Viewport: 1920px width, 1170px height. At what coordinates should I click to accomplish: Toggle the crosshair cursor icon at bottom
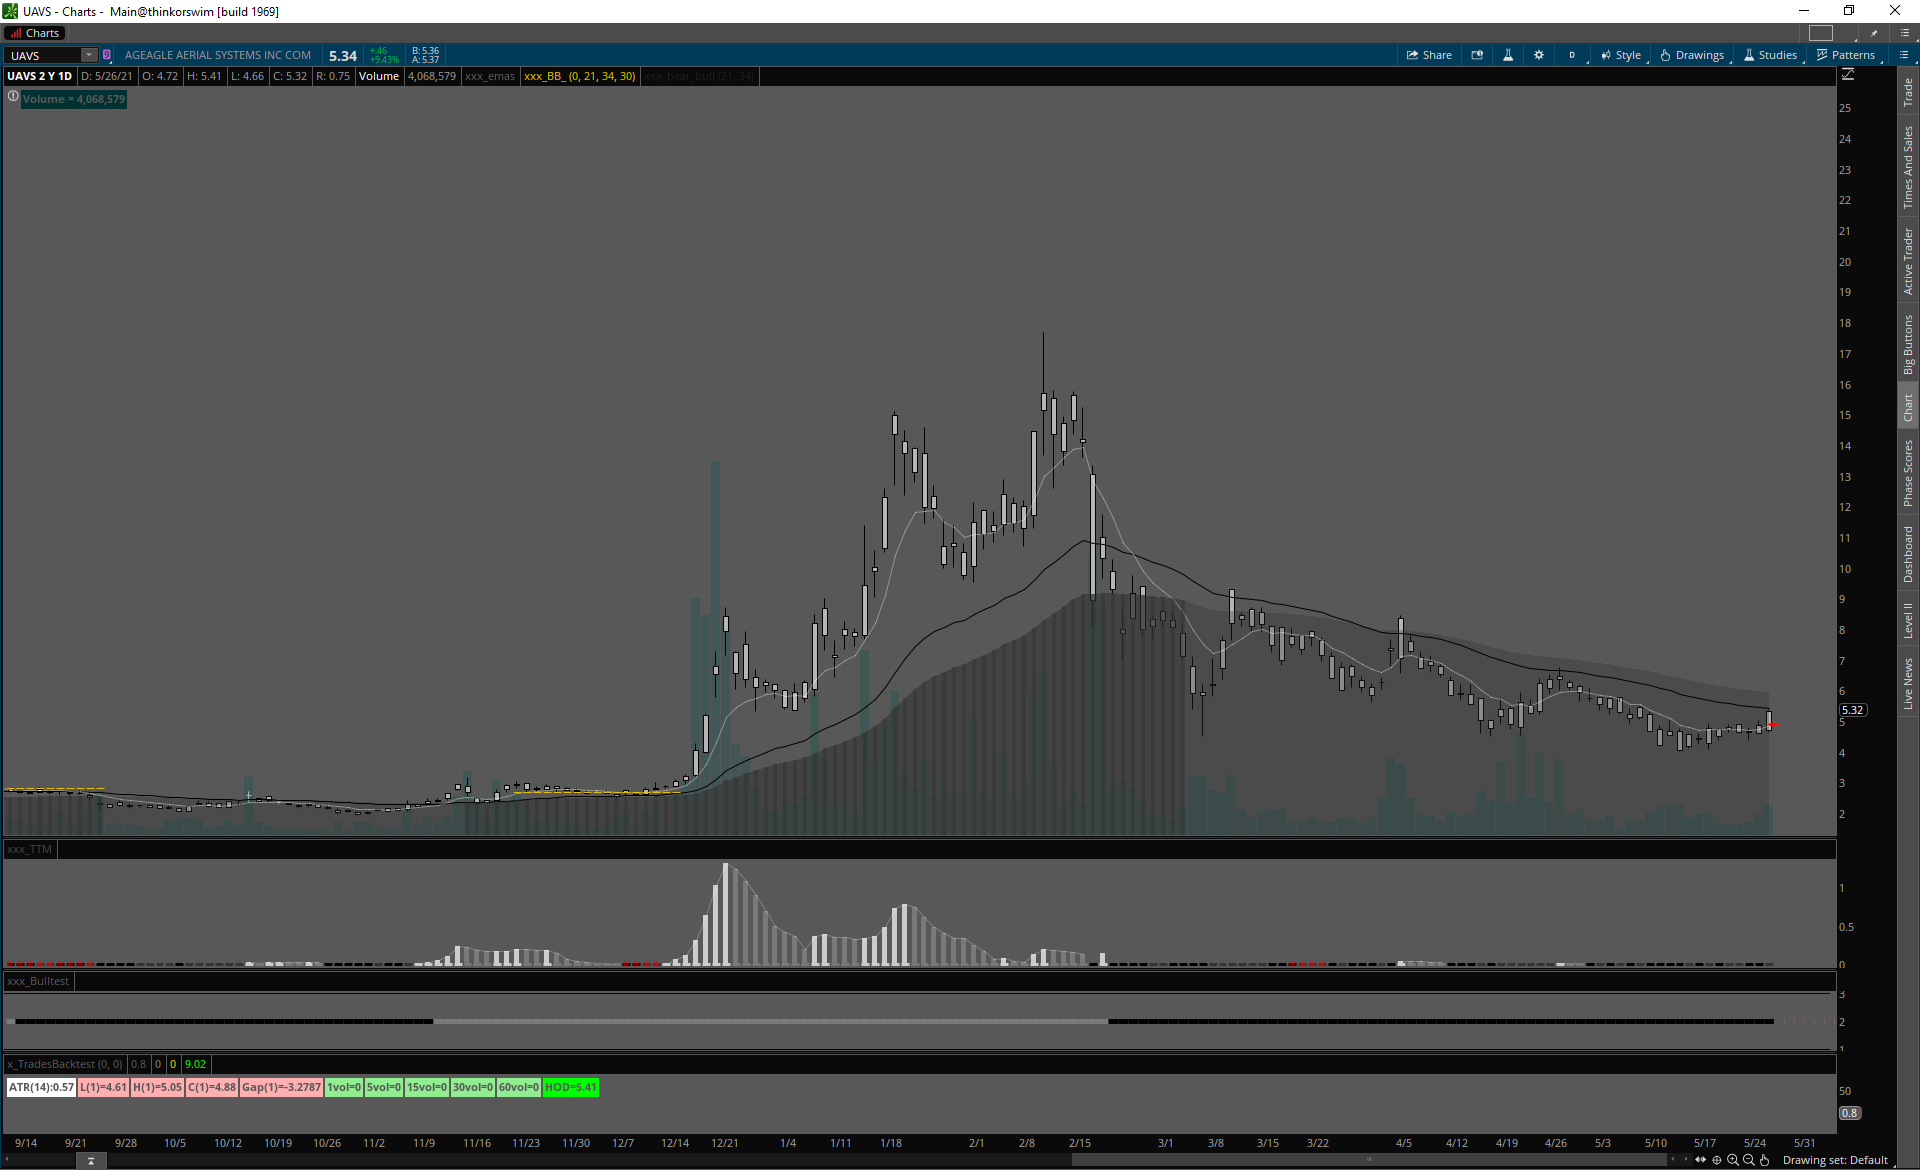tap(1717, 1160)
